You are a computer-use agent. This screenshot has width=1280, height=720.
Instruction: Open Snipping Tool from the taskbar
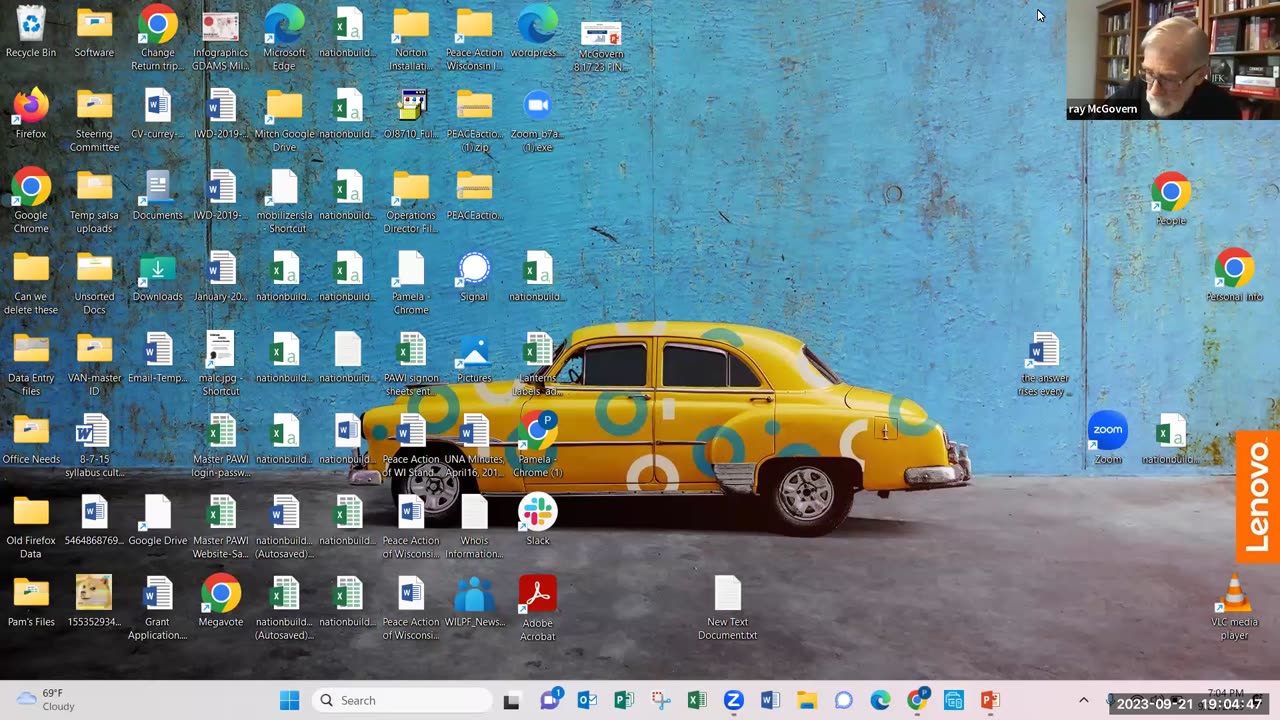pyautogui.click(x=660, y=700)
